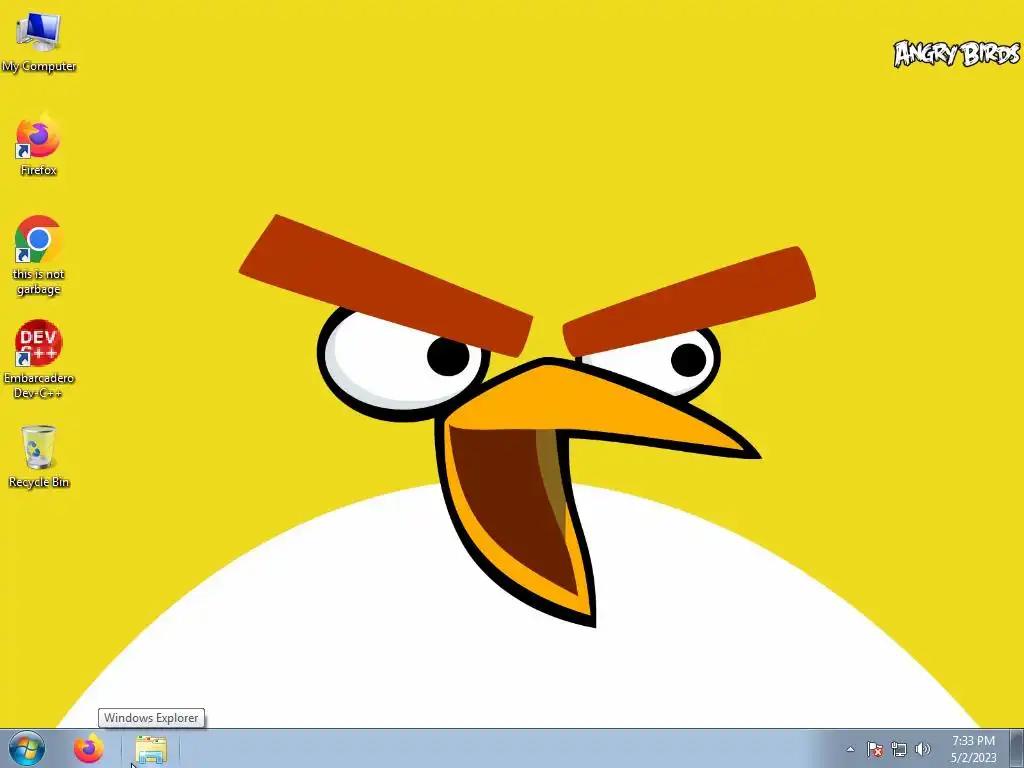The width and height of the screenshot is (1024, 768).
Task: Launch Firefox from the taskbar
Action: (89, 749)
